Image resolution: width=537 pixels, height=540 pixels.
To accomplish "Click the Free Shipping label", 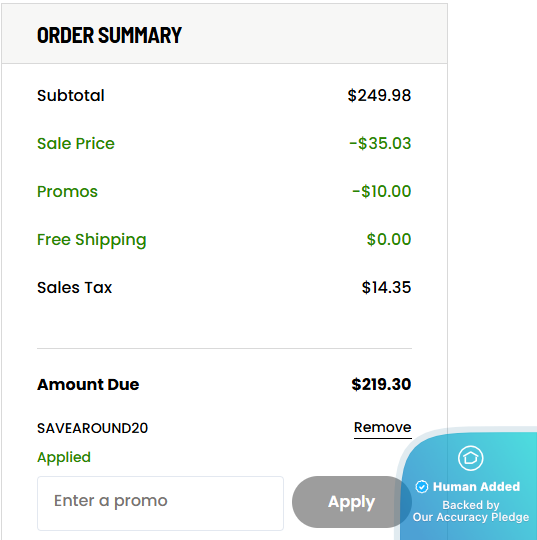I will (x=92, y=240).
